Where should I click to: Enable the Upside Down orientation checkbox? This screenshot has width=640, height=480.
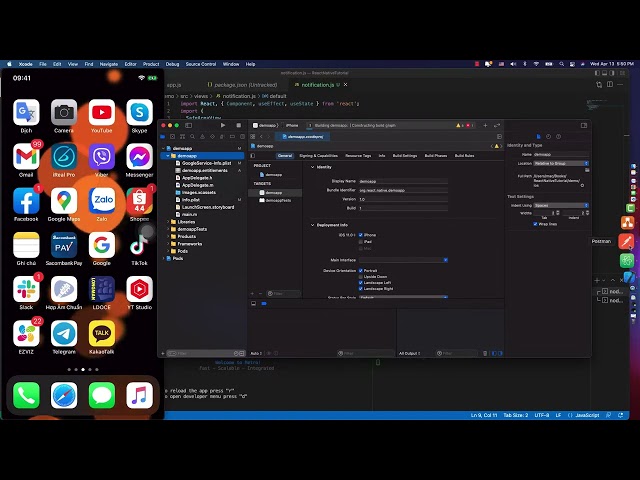point(360,277)
